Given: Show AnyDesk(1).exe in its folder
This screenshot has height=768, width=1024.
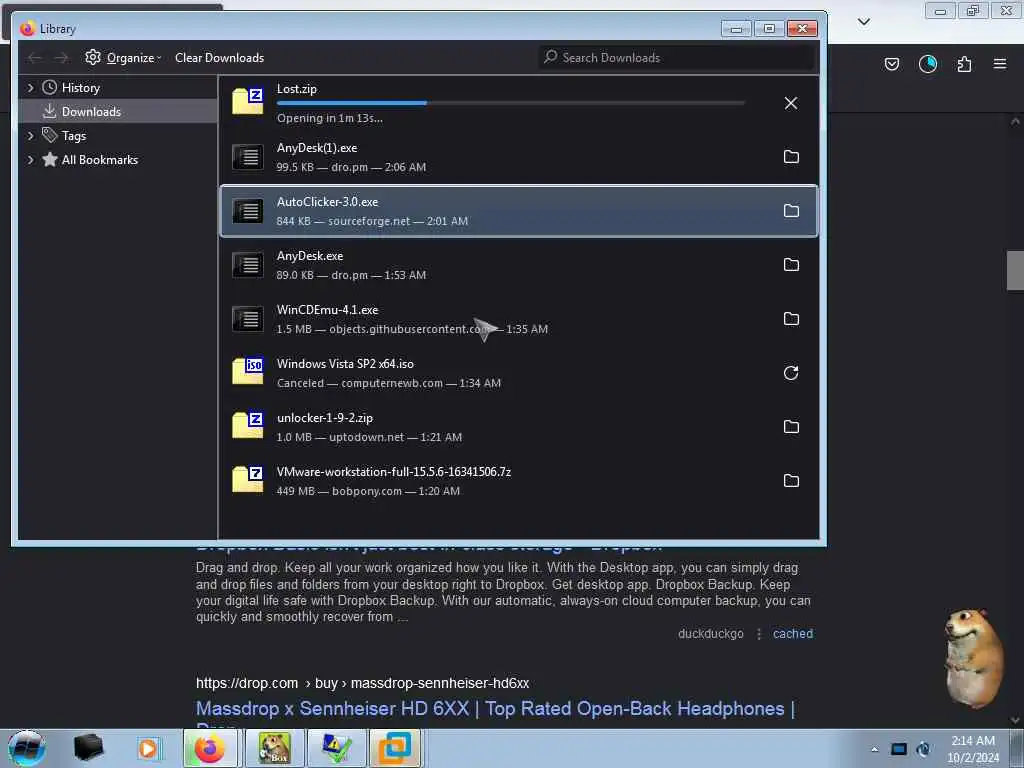Looking at the screenshot, I should point(791,157).
